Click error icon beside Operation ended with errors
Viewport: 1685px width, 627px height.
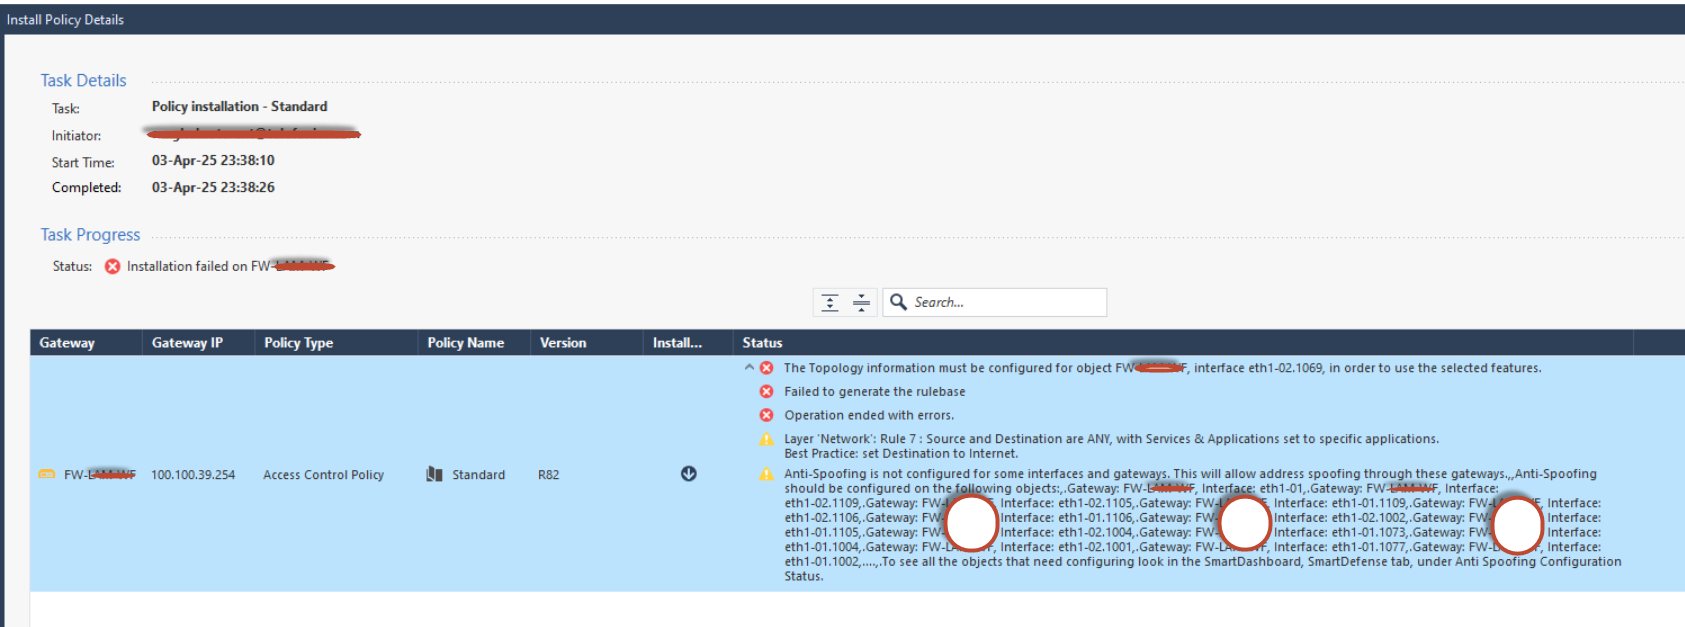(x=766, y=415)
